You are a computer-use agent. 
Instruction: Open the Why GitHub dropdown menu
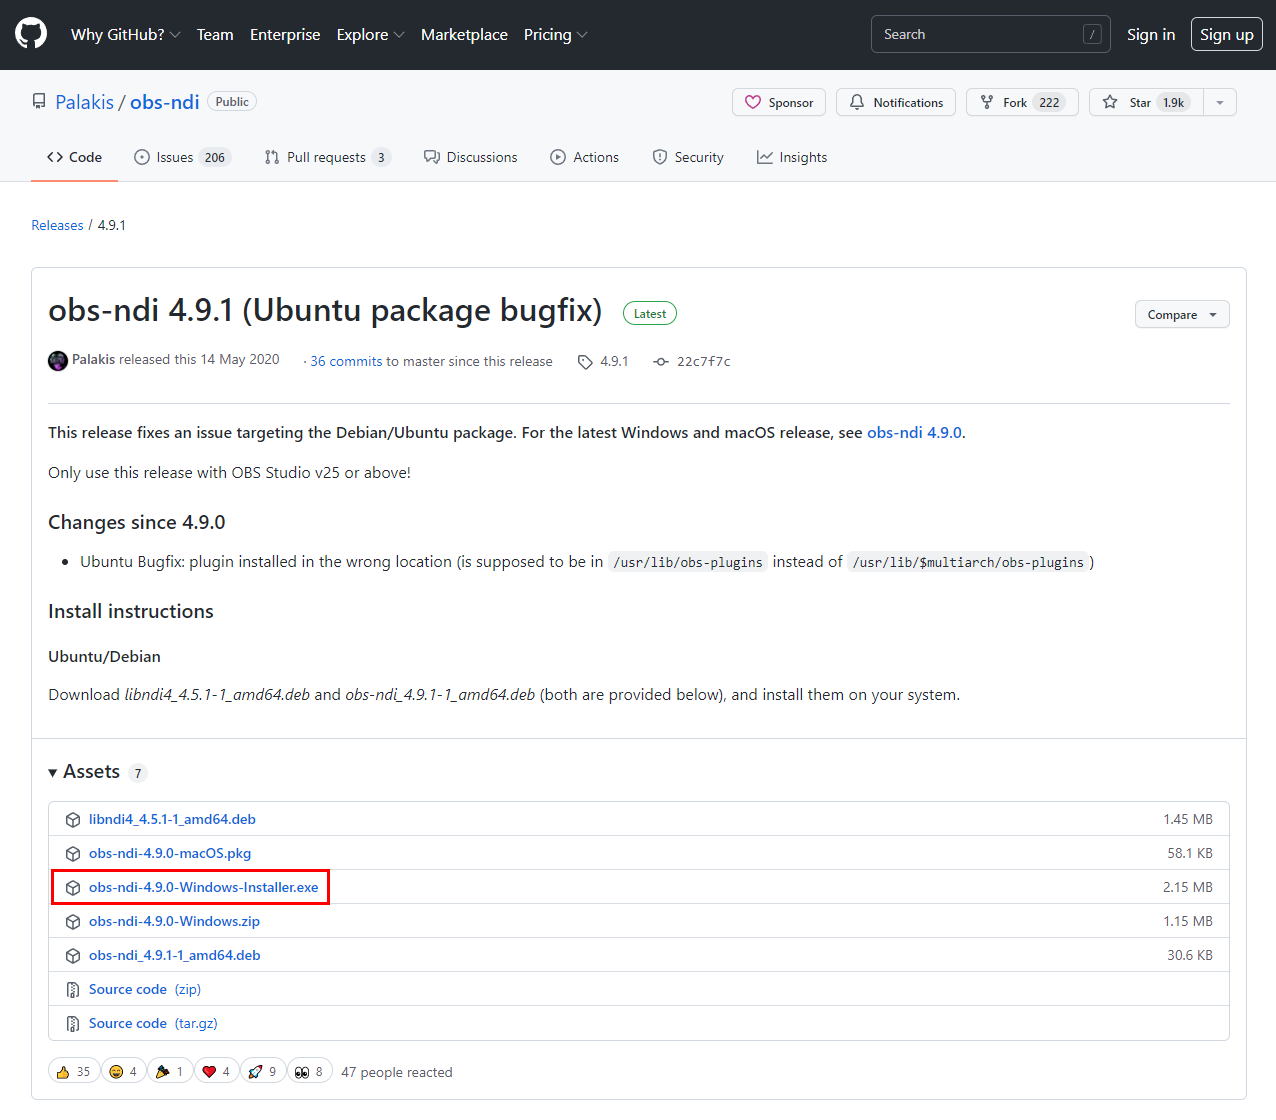125,34
